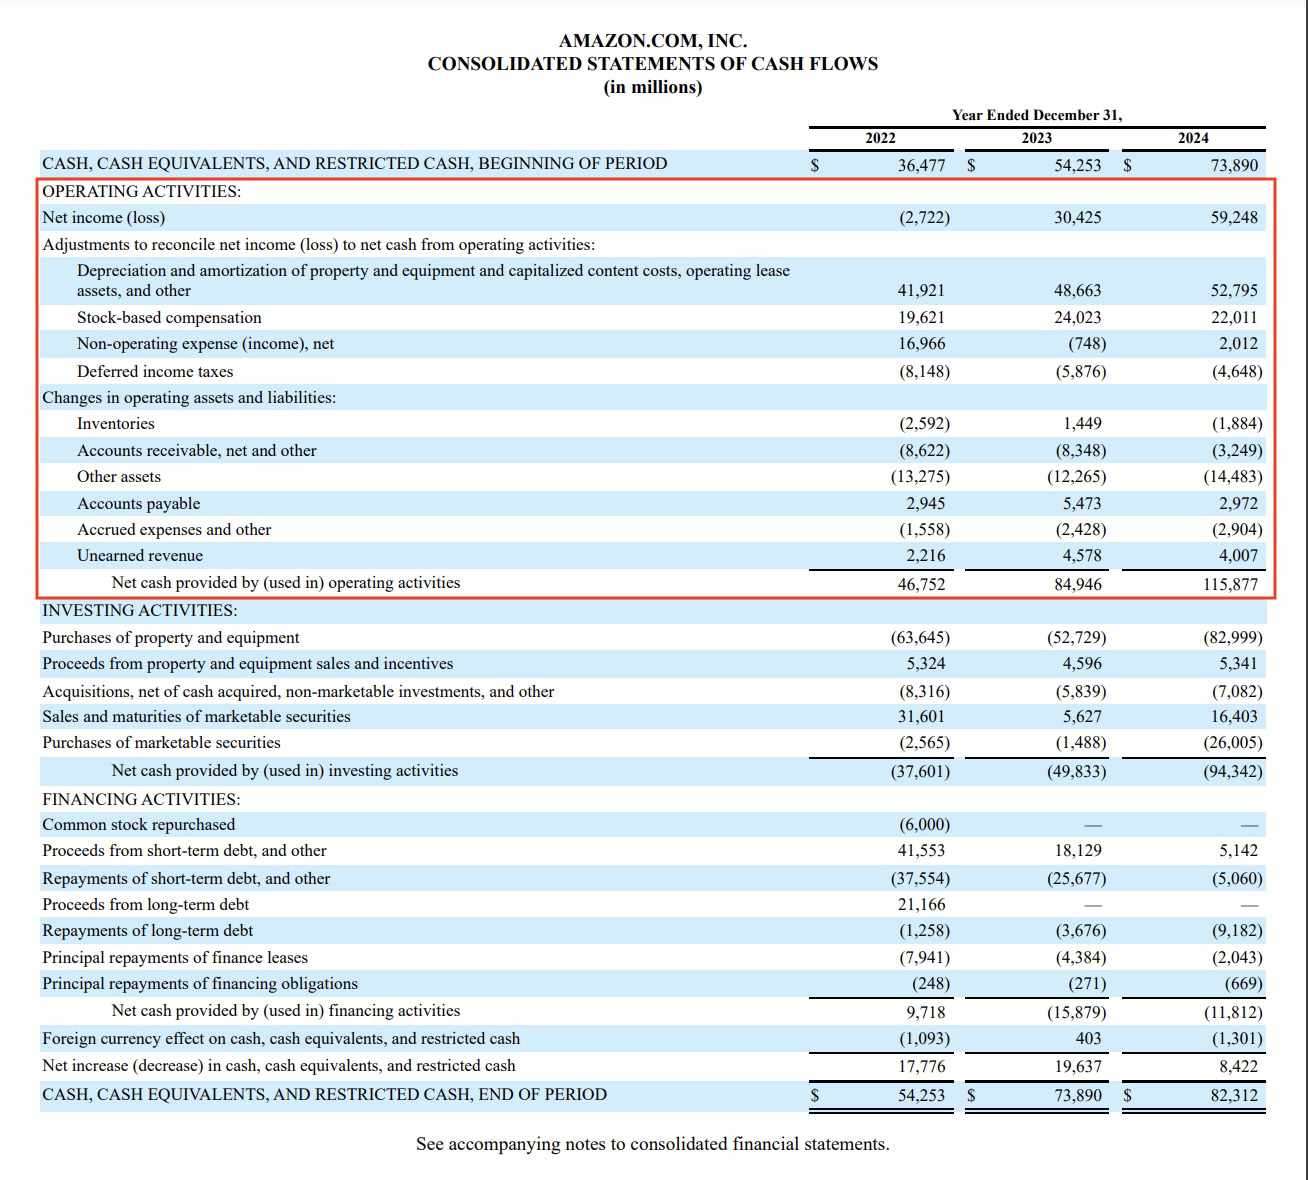Click accounts payable value 5,473
This screenshot has height=1180, width=1308.
[1082, 504]
